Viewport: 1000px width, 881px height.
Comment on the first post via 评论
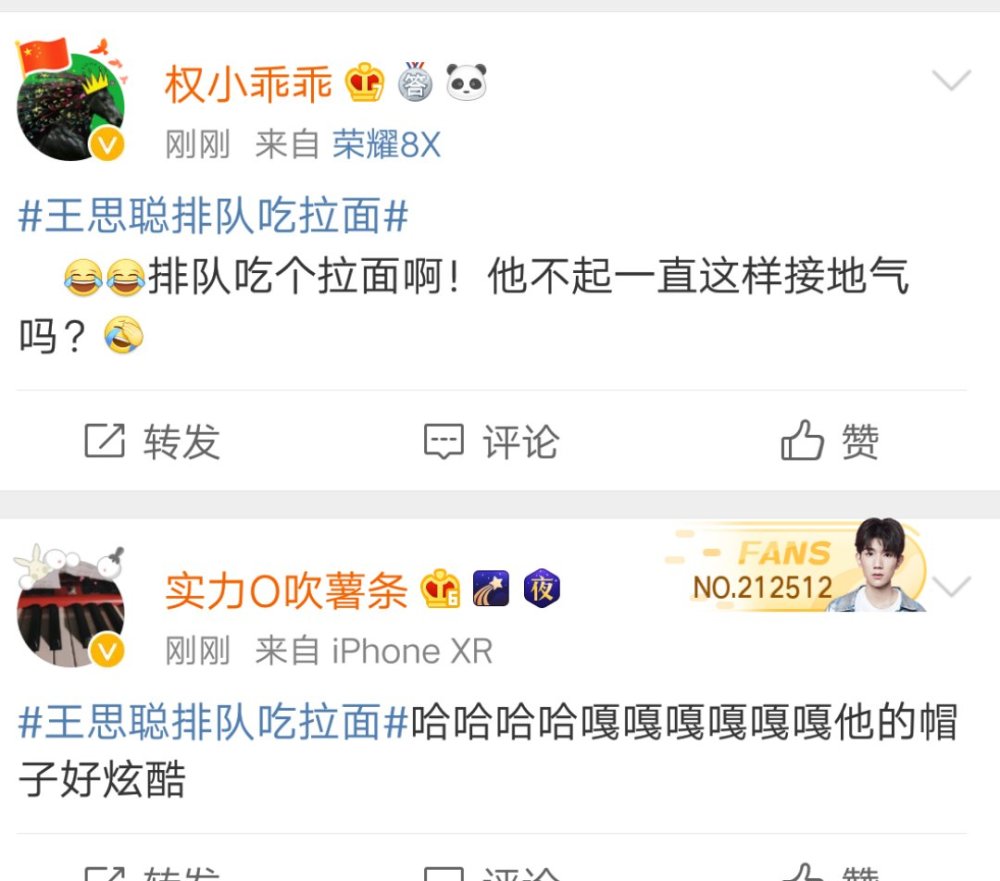(492, 441)
